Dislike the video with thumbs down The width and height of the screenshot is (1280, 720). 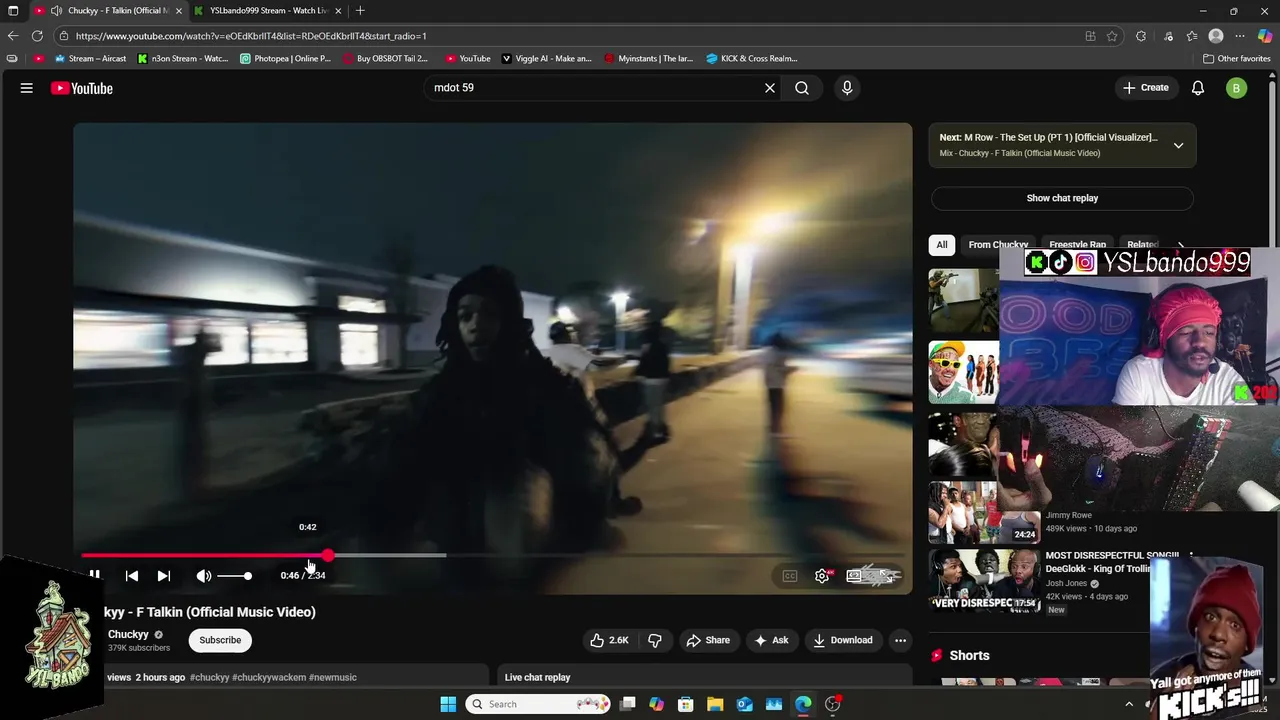click(655, 640)
